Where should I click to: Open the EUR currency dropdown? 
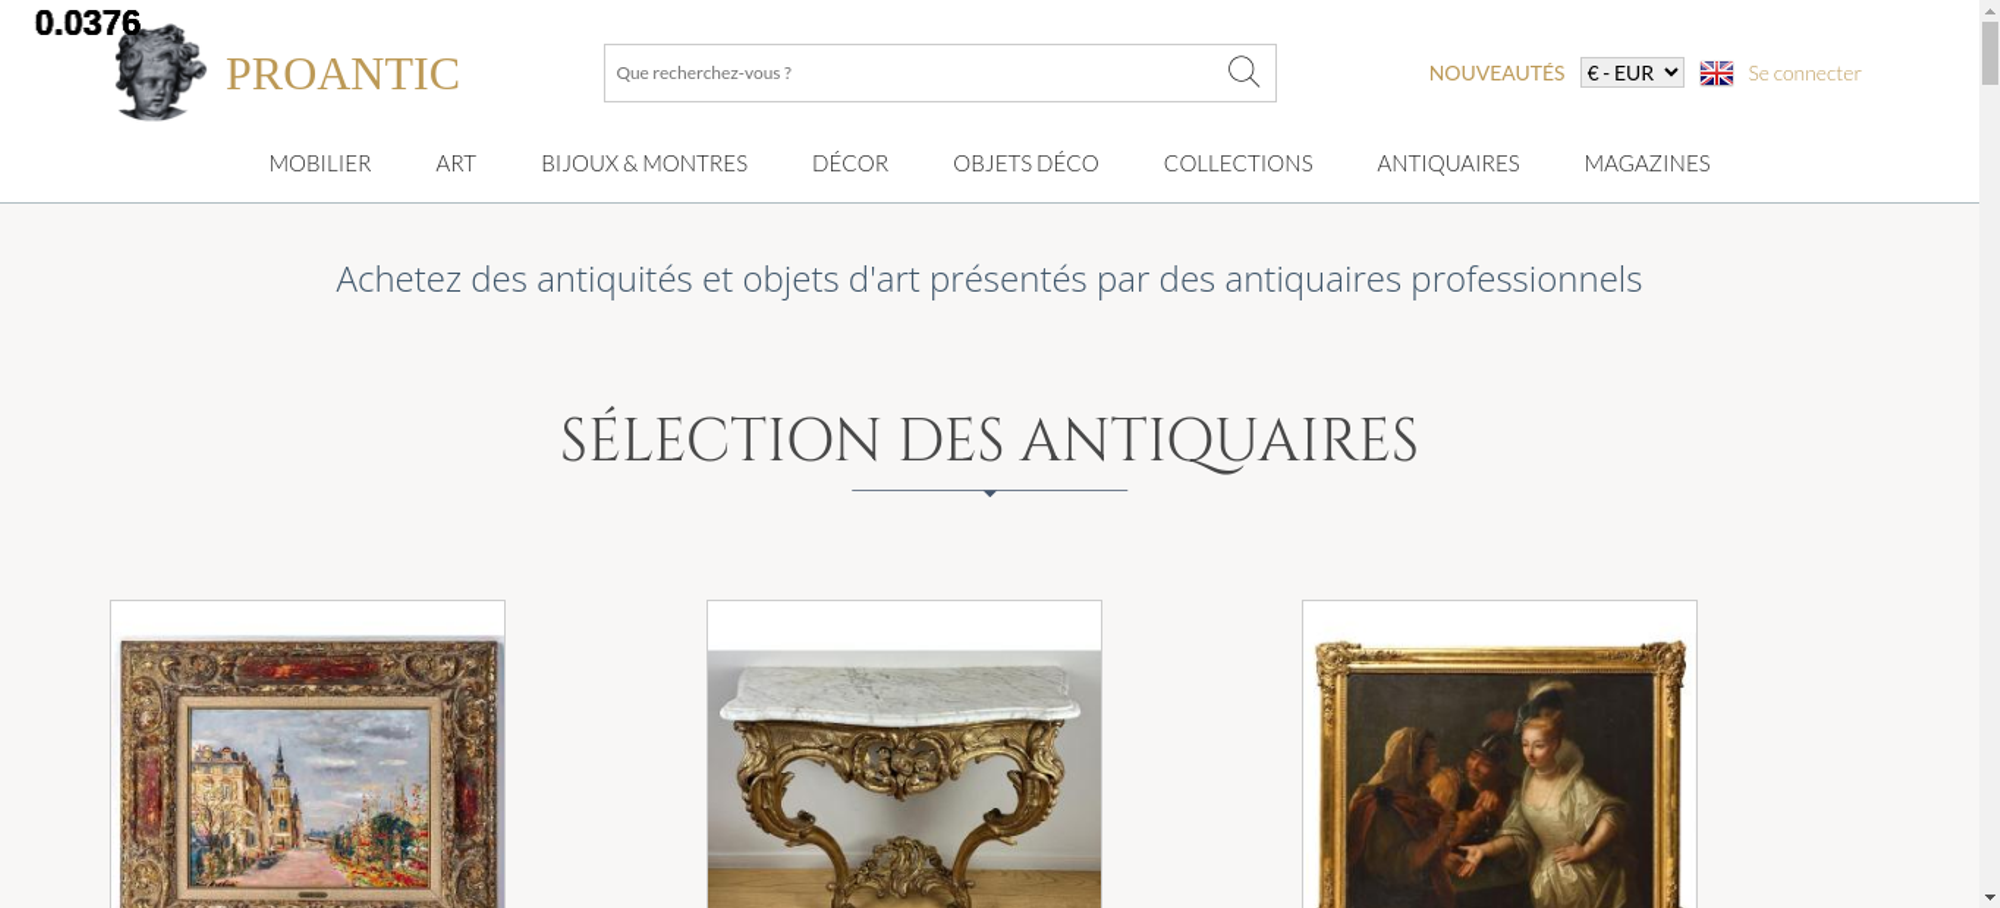pos(1632,73)
